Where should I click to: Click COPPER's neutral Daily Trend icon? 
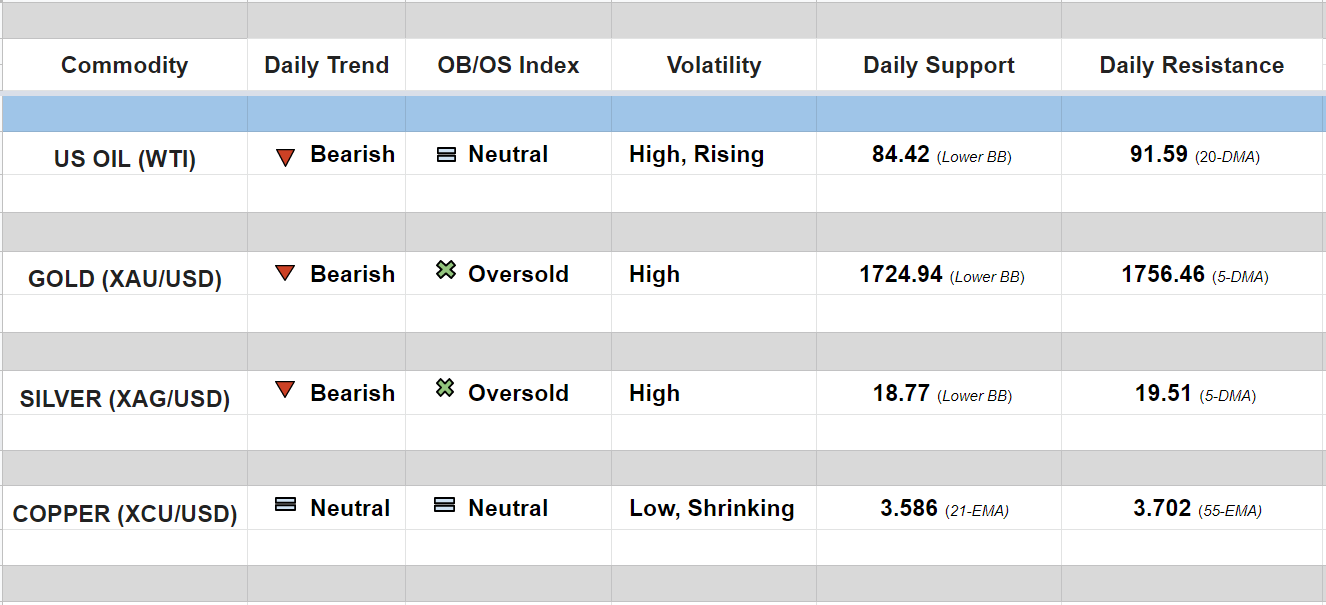click(285, 505)
